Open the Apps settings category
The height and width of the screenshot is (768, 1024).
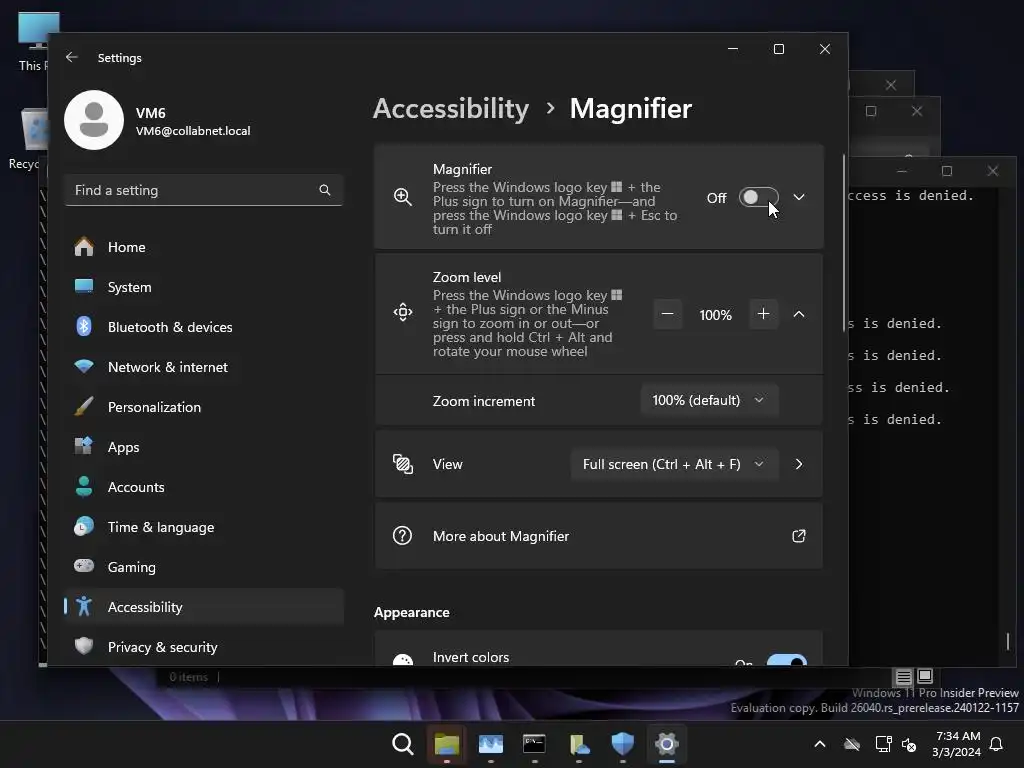tap(204, 447)
